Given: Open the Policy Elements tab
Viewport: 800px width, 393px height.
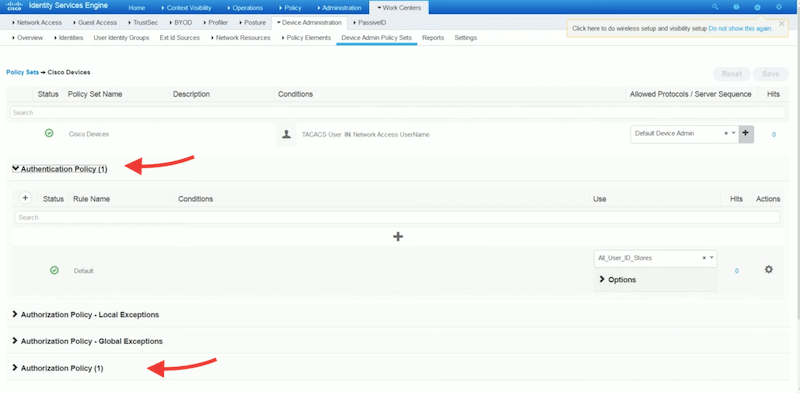Looking at the screenshot, I should click(306, 38).
